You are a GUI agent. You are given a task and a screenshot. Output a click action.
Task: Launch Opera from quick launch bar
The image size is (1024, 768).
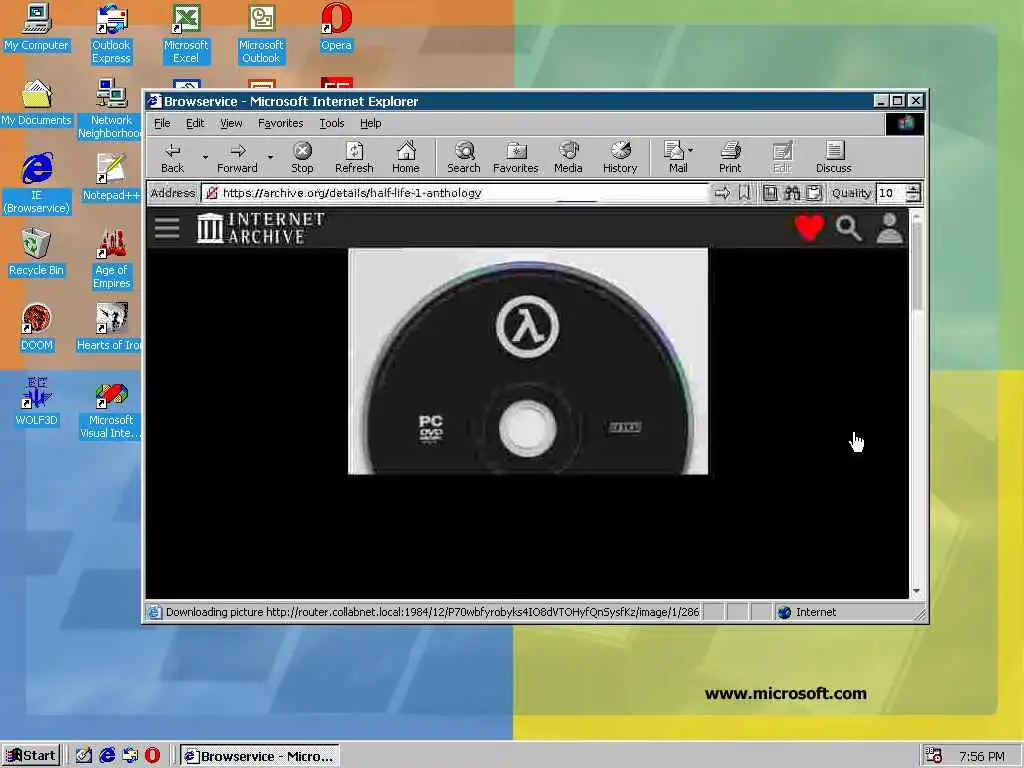[152, 756]
